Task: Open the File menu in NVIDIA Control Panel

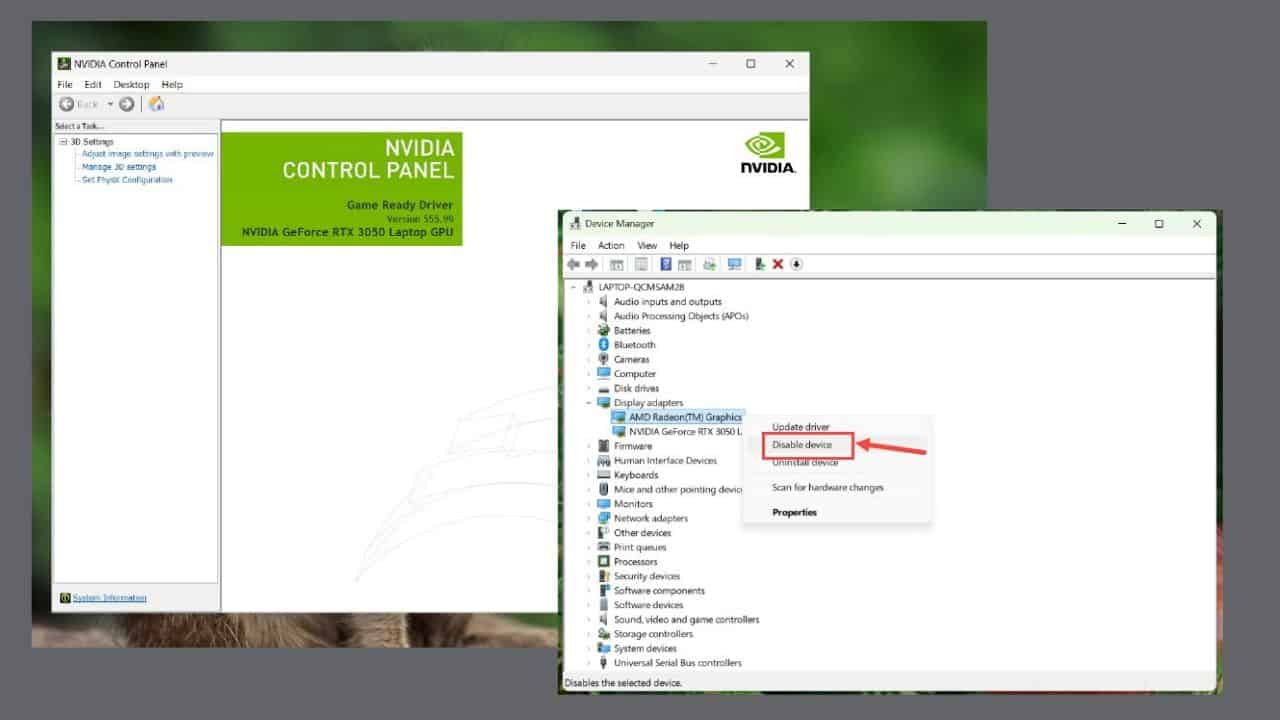Action: 65,85
